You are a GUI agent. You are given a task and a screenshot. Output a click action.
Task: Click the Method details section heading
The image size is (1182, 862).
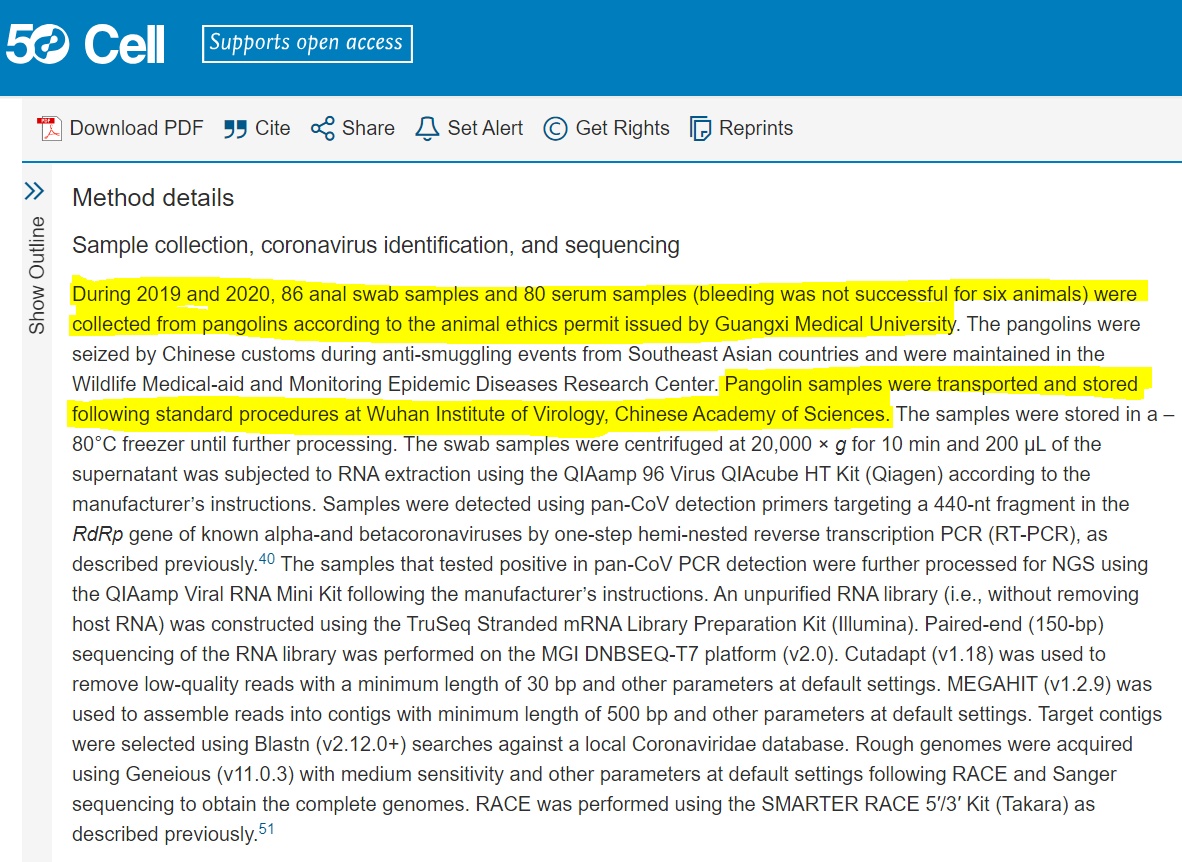click(x=153, y=198)
